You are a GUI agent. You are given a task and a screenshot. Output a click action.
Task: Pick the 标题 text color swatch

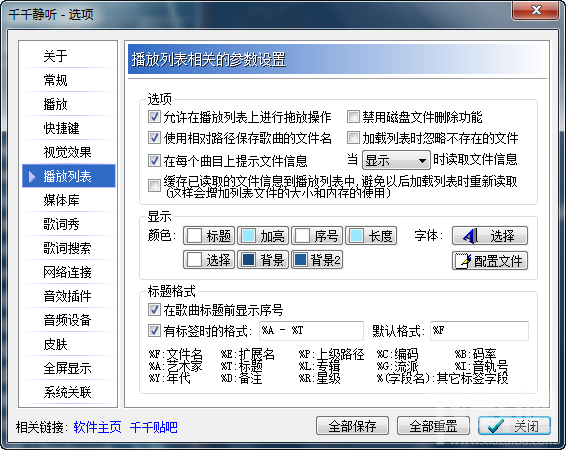click(x=209, y=236)
